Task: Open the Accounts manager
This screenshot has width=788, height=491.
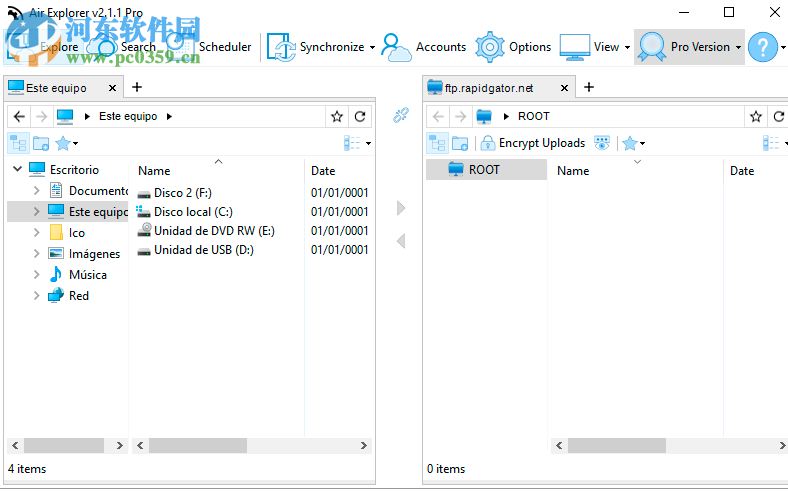Action: pos(424,47)
